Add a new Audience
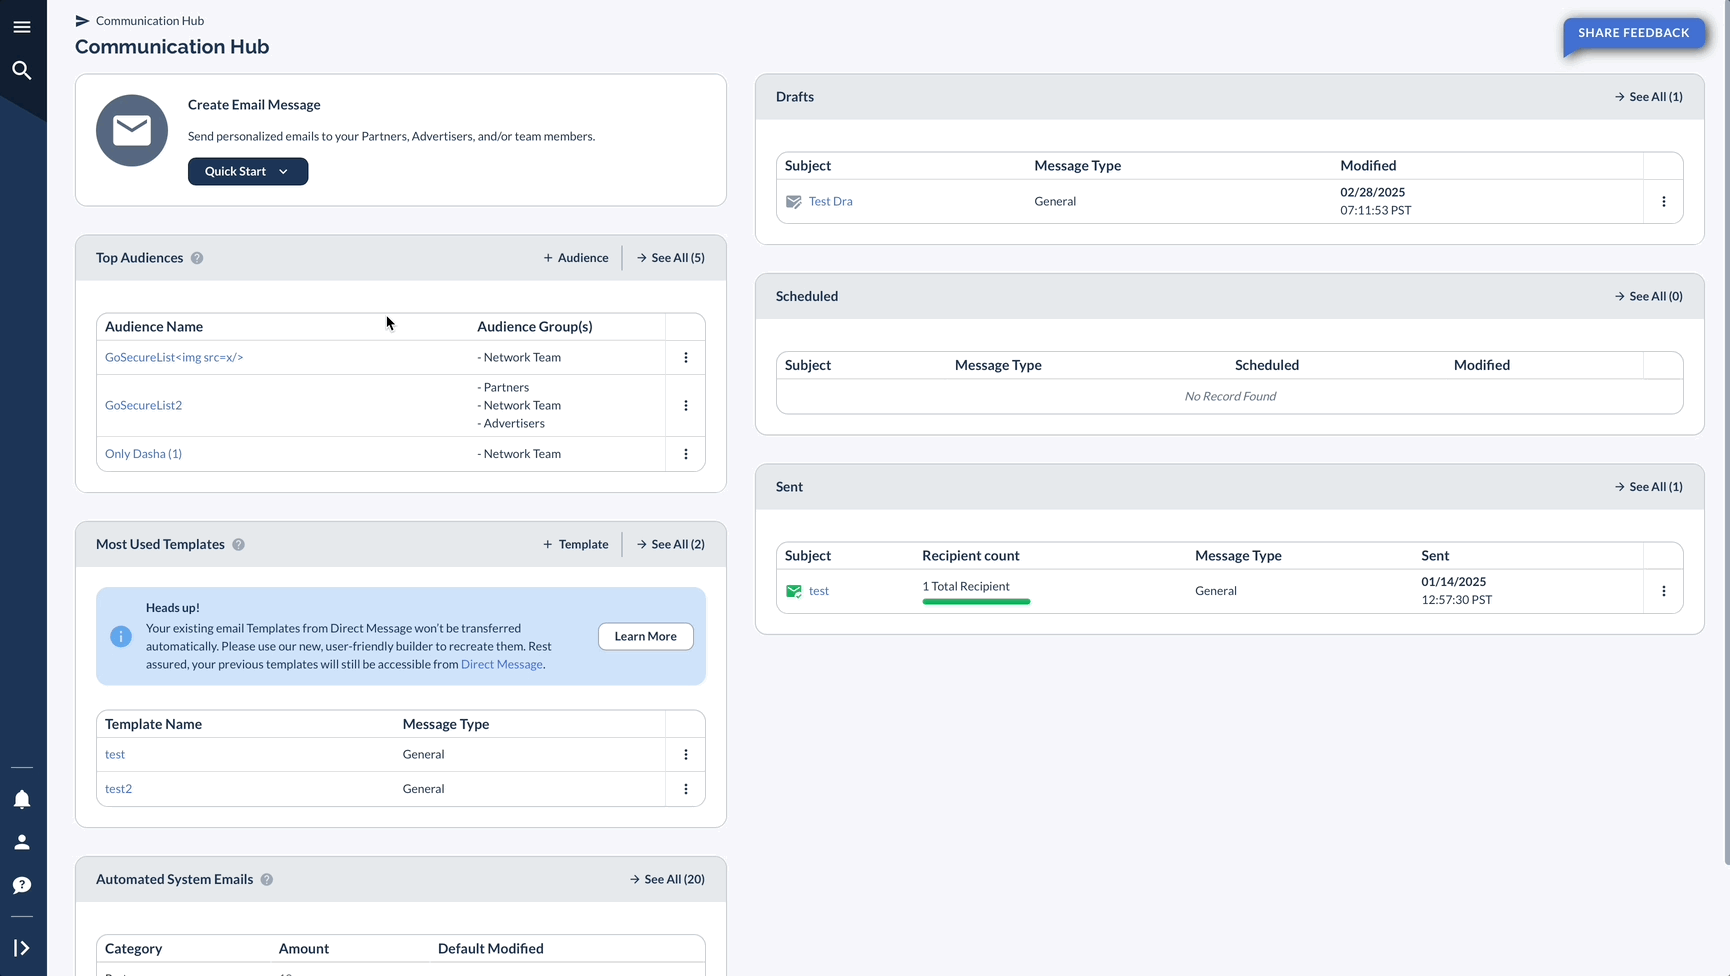Image resolution: width=1730 pixels, height=976 pixels. coord(576,258)
